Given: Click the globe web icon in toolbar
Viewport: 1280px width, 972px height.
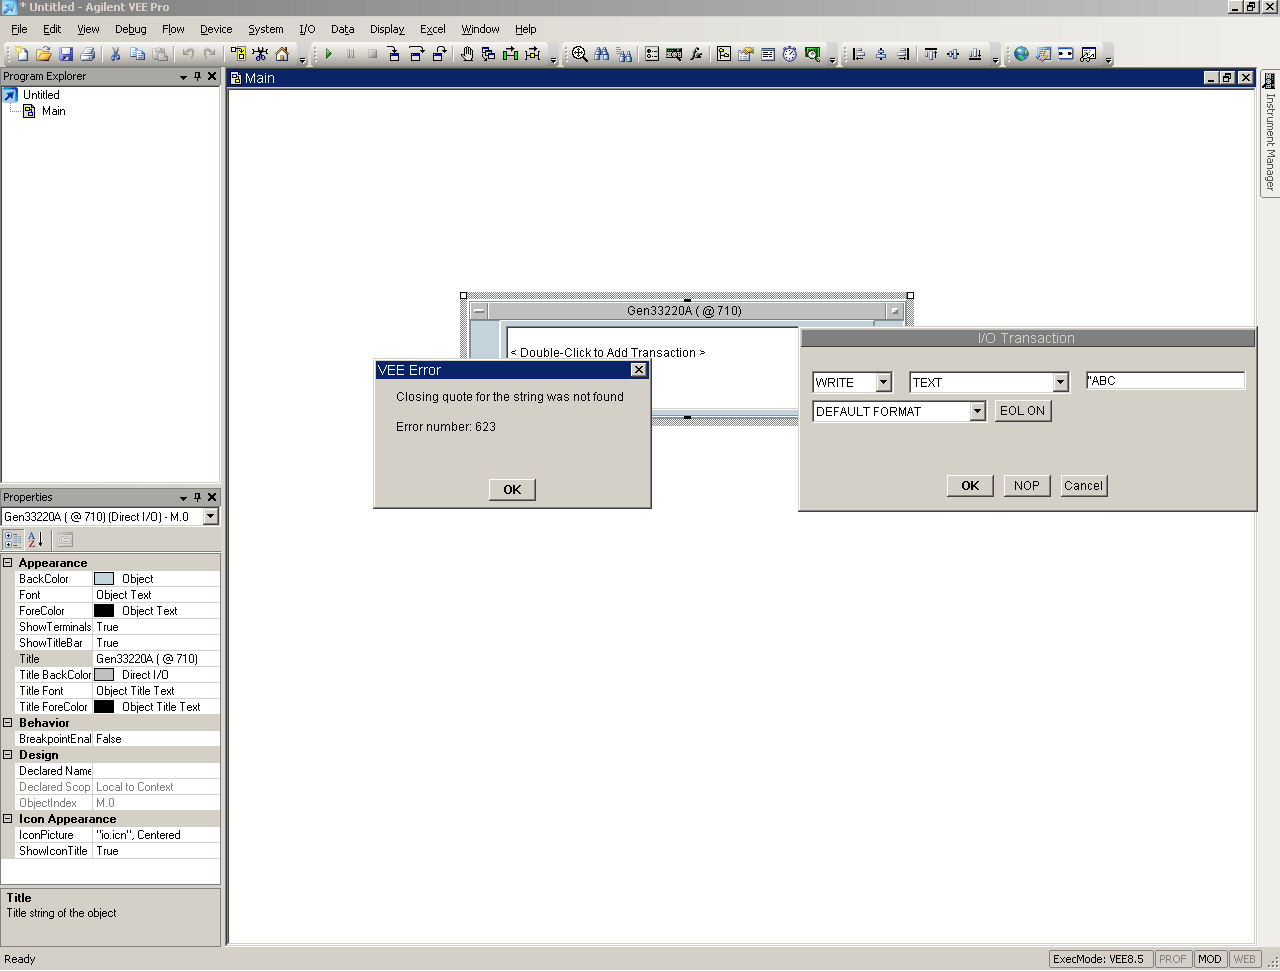Looking at the screenshot, I should point(1021,54).
